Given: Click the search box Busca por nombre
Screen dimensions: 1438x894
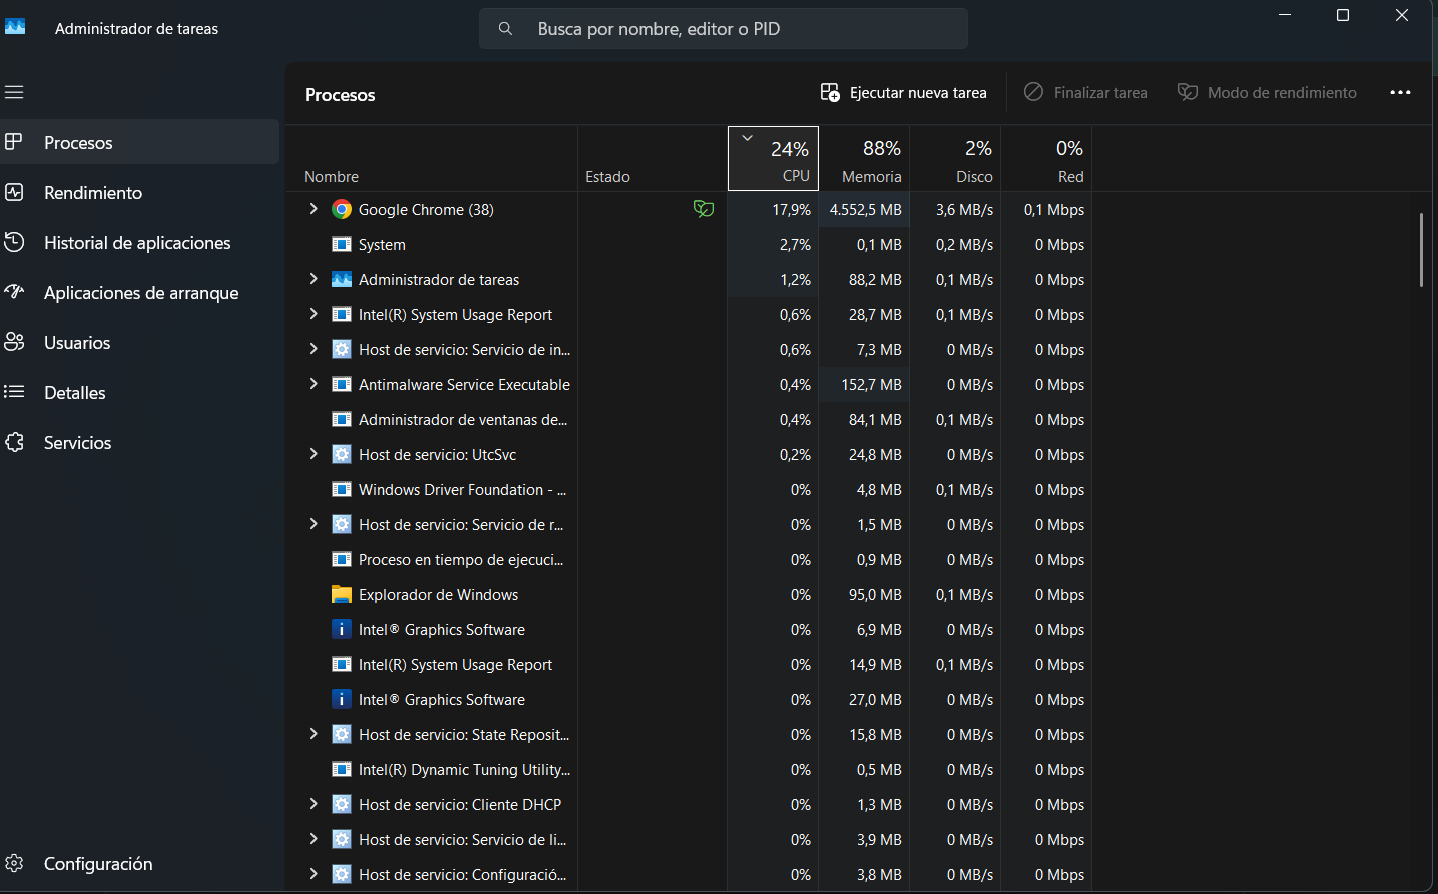Looking at the screenshot, I should [x=723, y=29].
